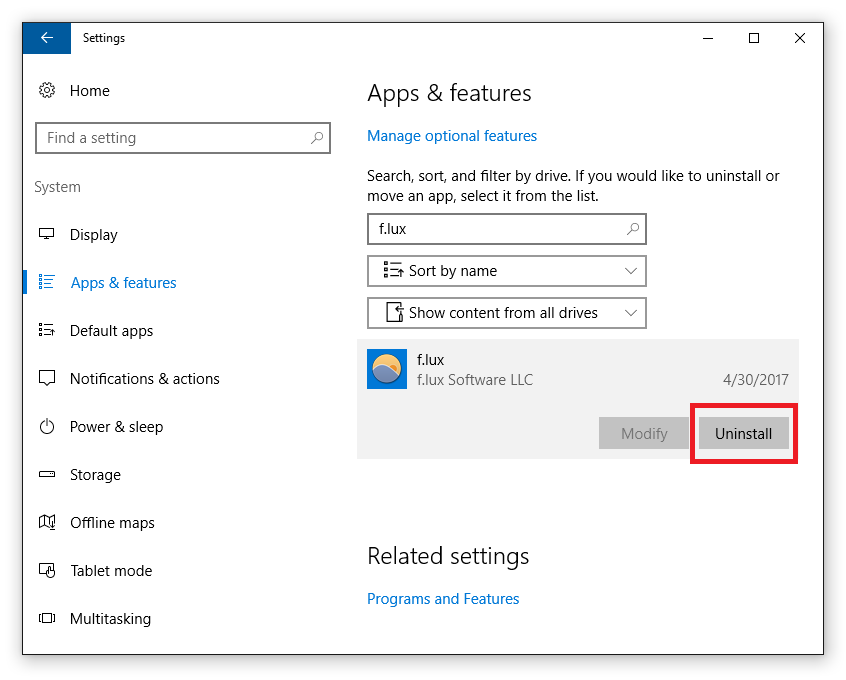Click the sort icon beside Sort by name

point(393,269)
